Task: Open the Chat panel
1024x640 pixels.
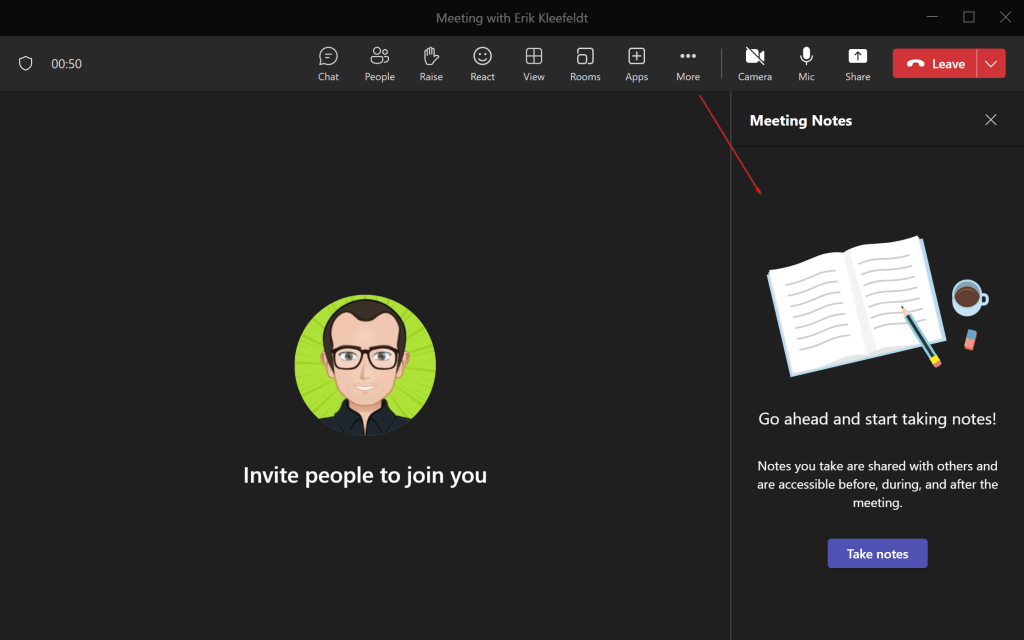Action: (328, 63)
